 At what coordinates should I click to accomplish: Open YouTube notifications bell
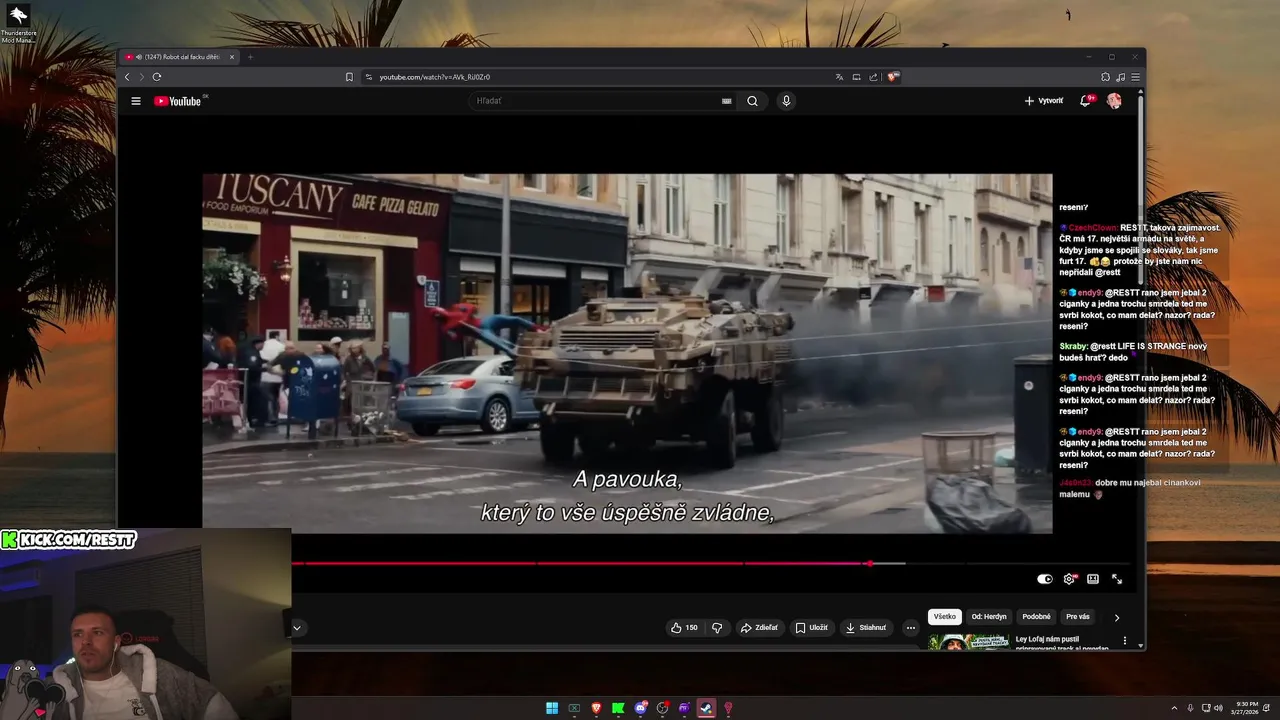[x=1085, y=101]
